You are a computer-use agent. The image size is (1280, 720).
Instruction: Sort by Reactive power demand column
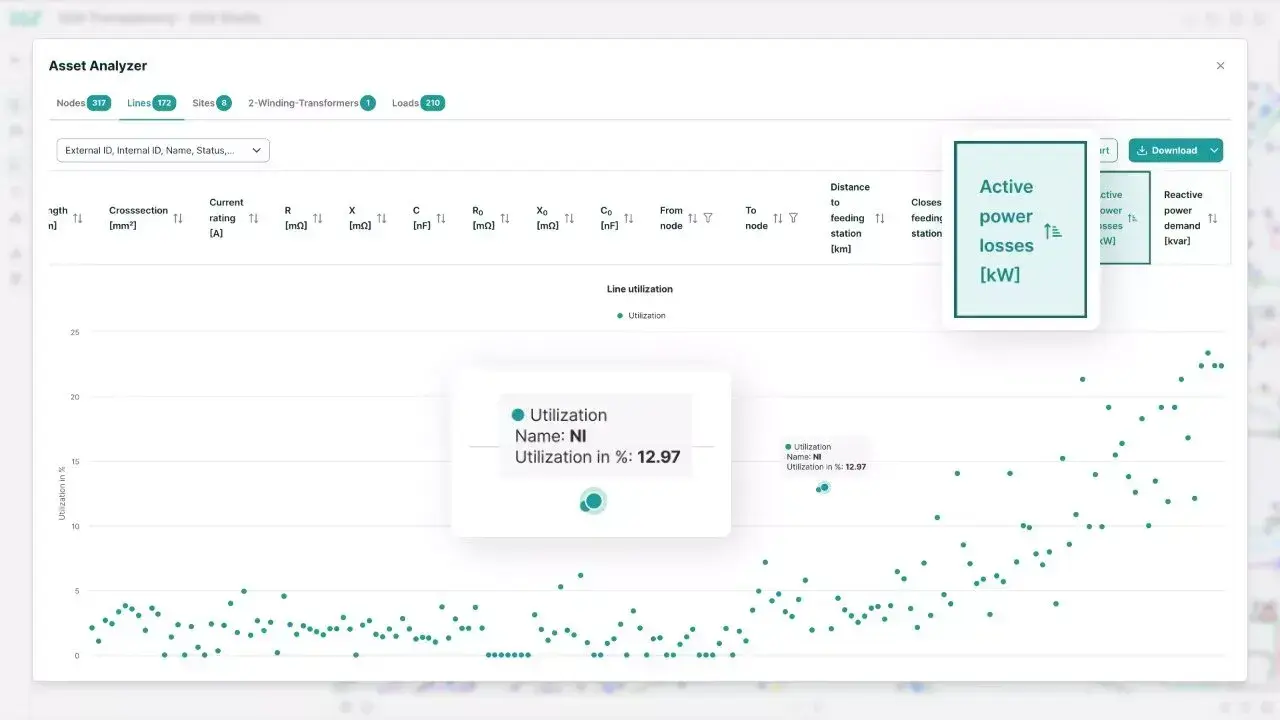click(x=1212, y=218)
